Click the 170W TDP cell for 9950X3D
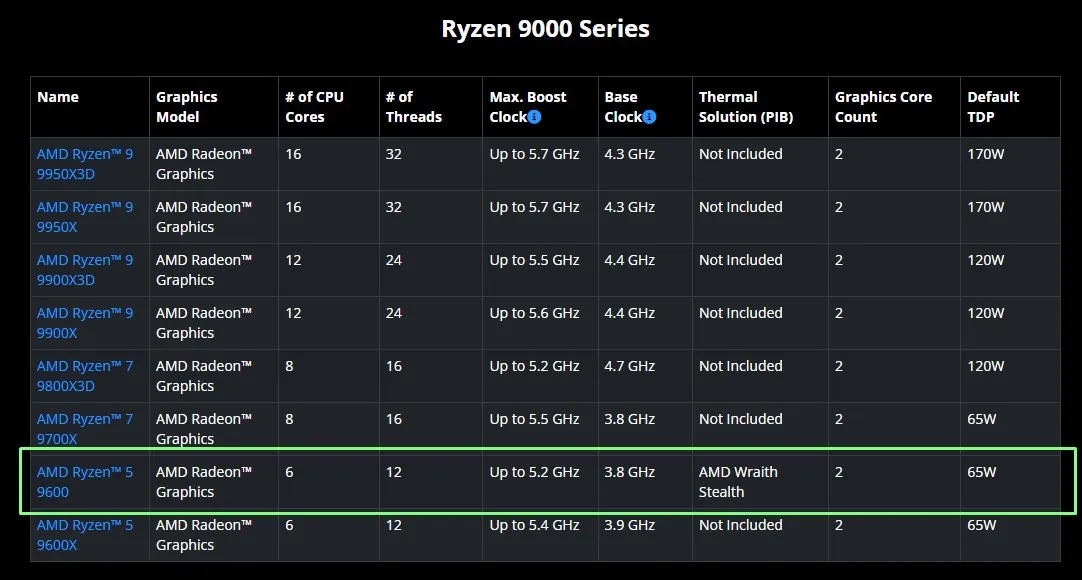The width and height of the screenshot is (1082, 580). coord(985,154)
